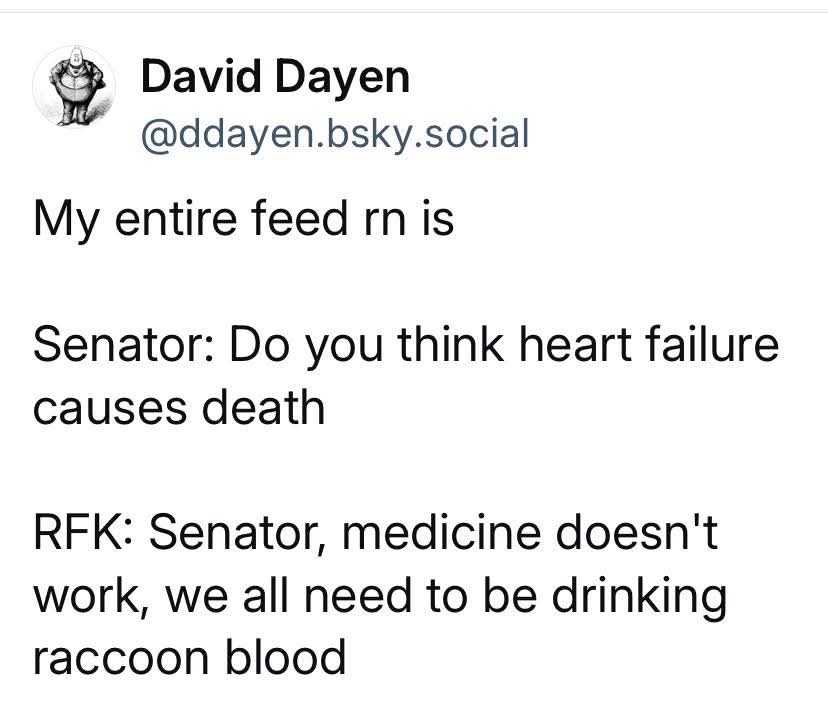Click the @ddayen.bsky.social handle
The image size is (828, 725).
click(335, 132)
